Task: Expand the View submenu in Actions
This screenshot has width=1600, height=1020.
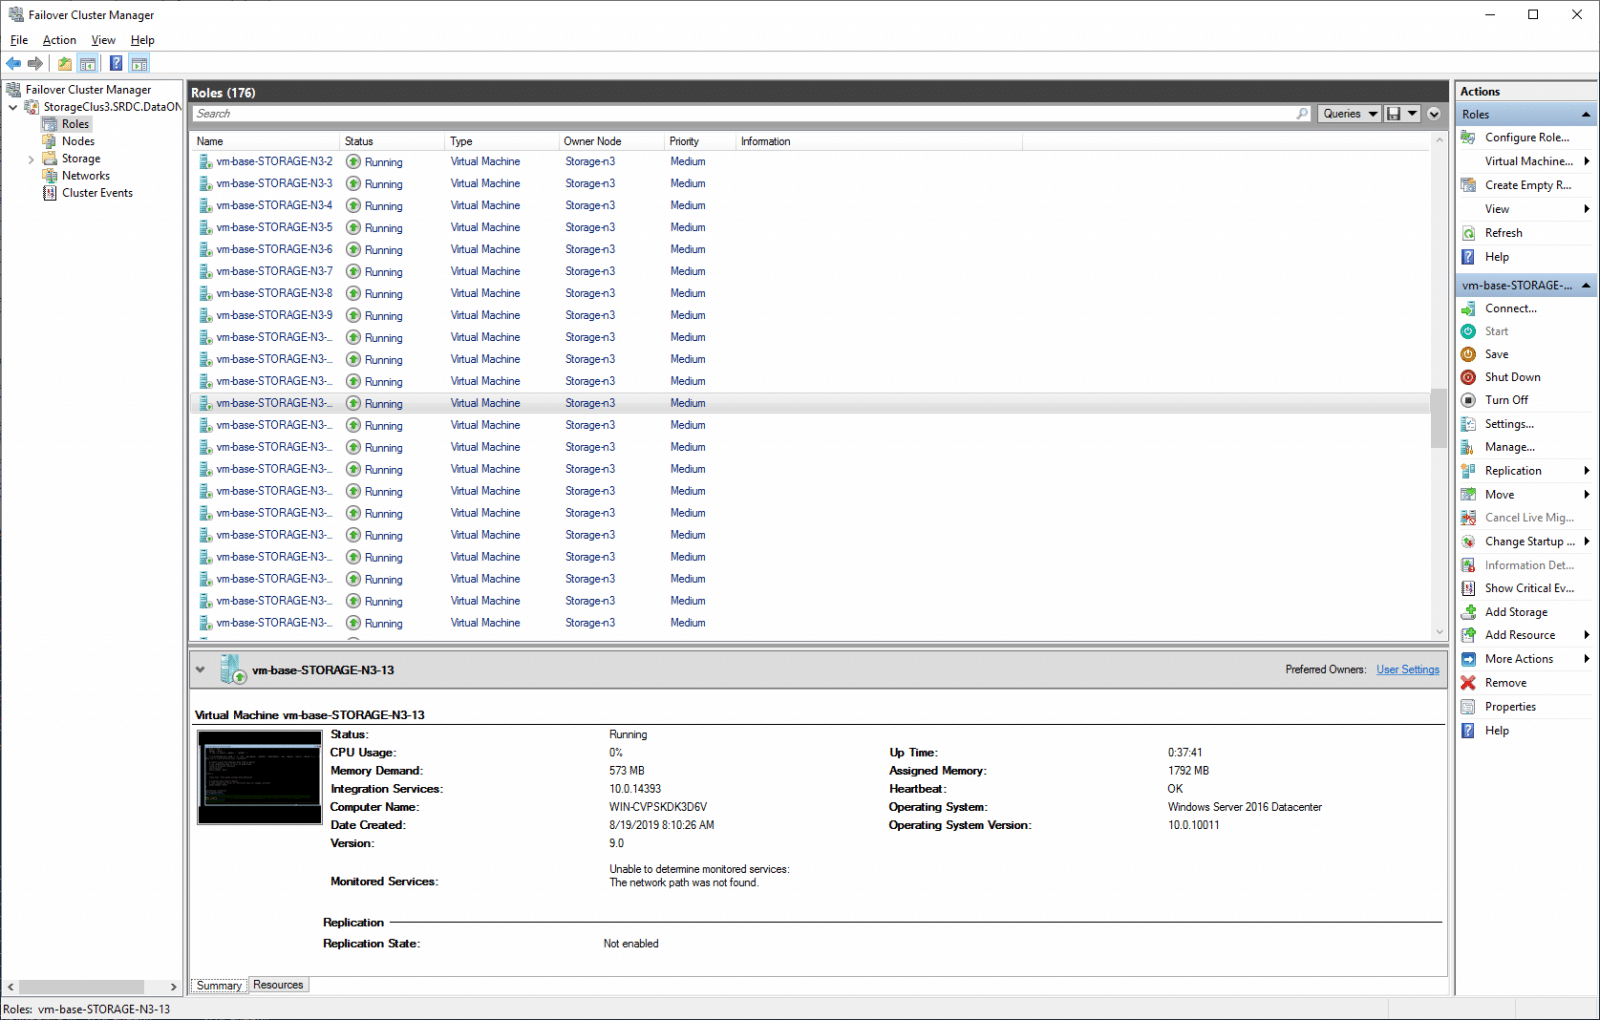Action: 1586,209
